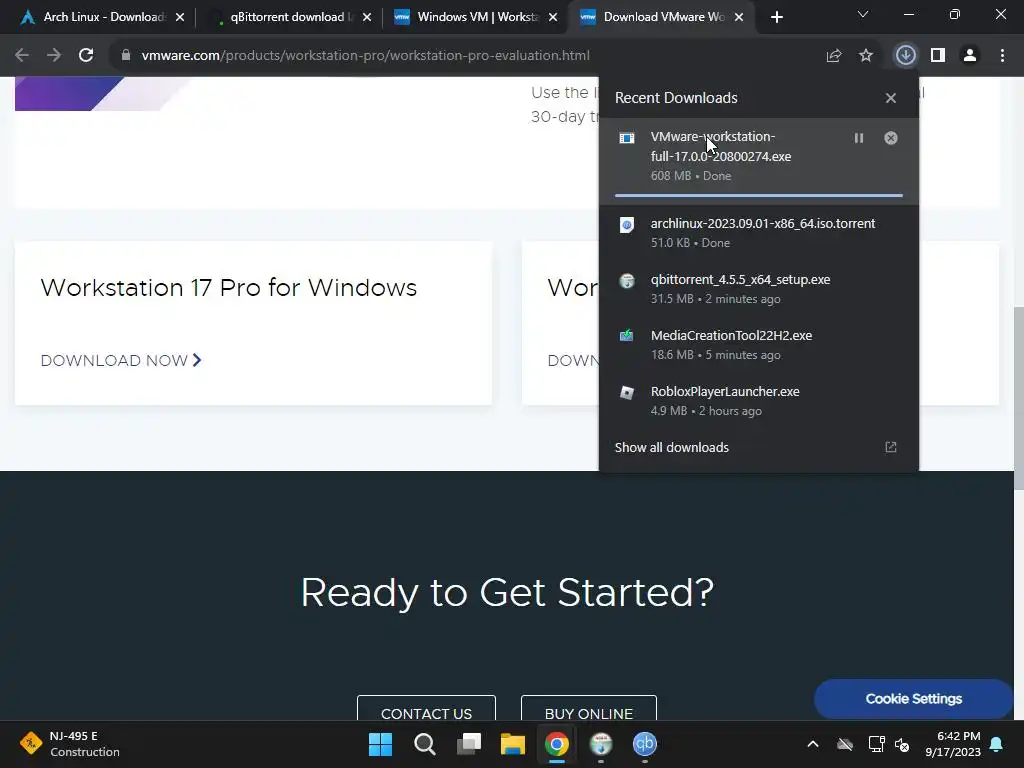Open qBittorrent from the taskbar

[x=645, y=744]
